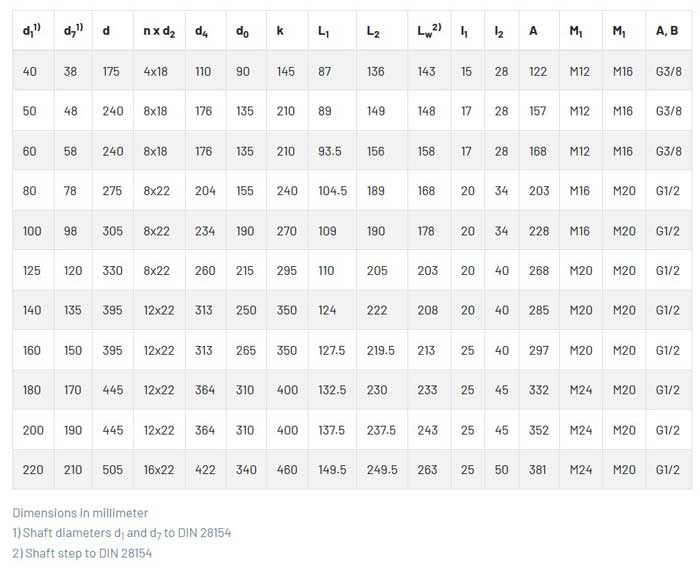
Task: Select the cell with value 460
Action: point(286,470)
